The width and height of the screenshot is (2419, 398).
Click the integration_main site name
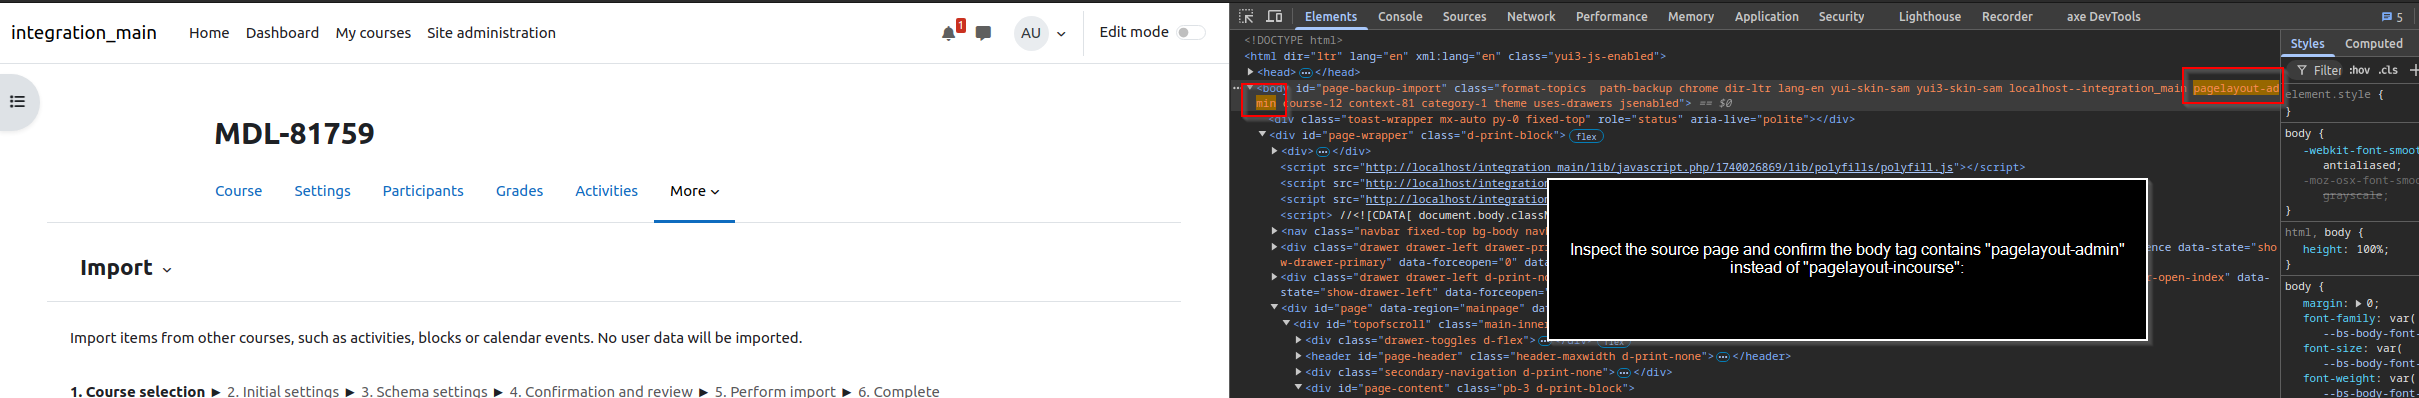click(84, 33)
